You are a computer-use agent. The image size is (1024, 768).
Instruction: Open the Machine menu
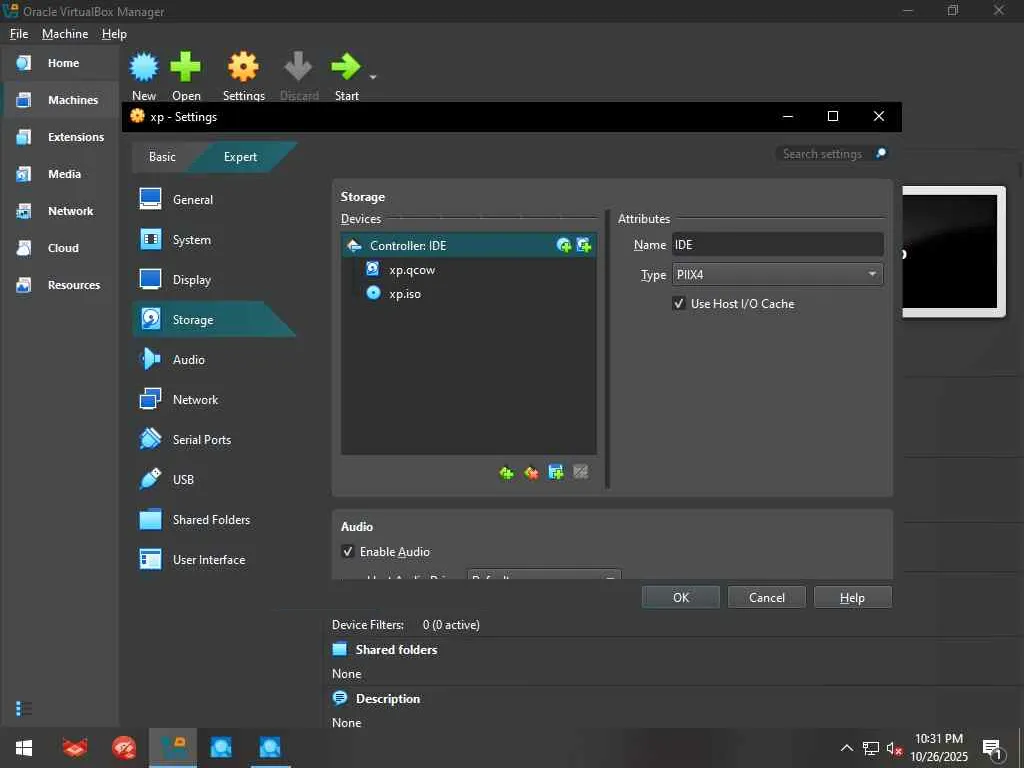[65, 34]
